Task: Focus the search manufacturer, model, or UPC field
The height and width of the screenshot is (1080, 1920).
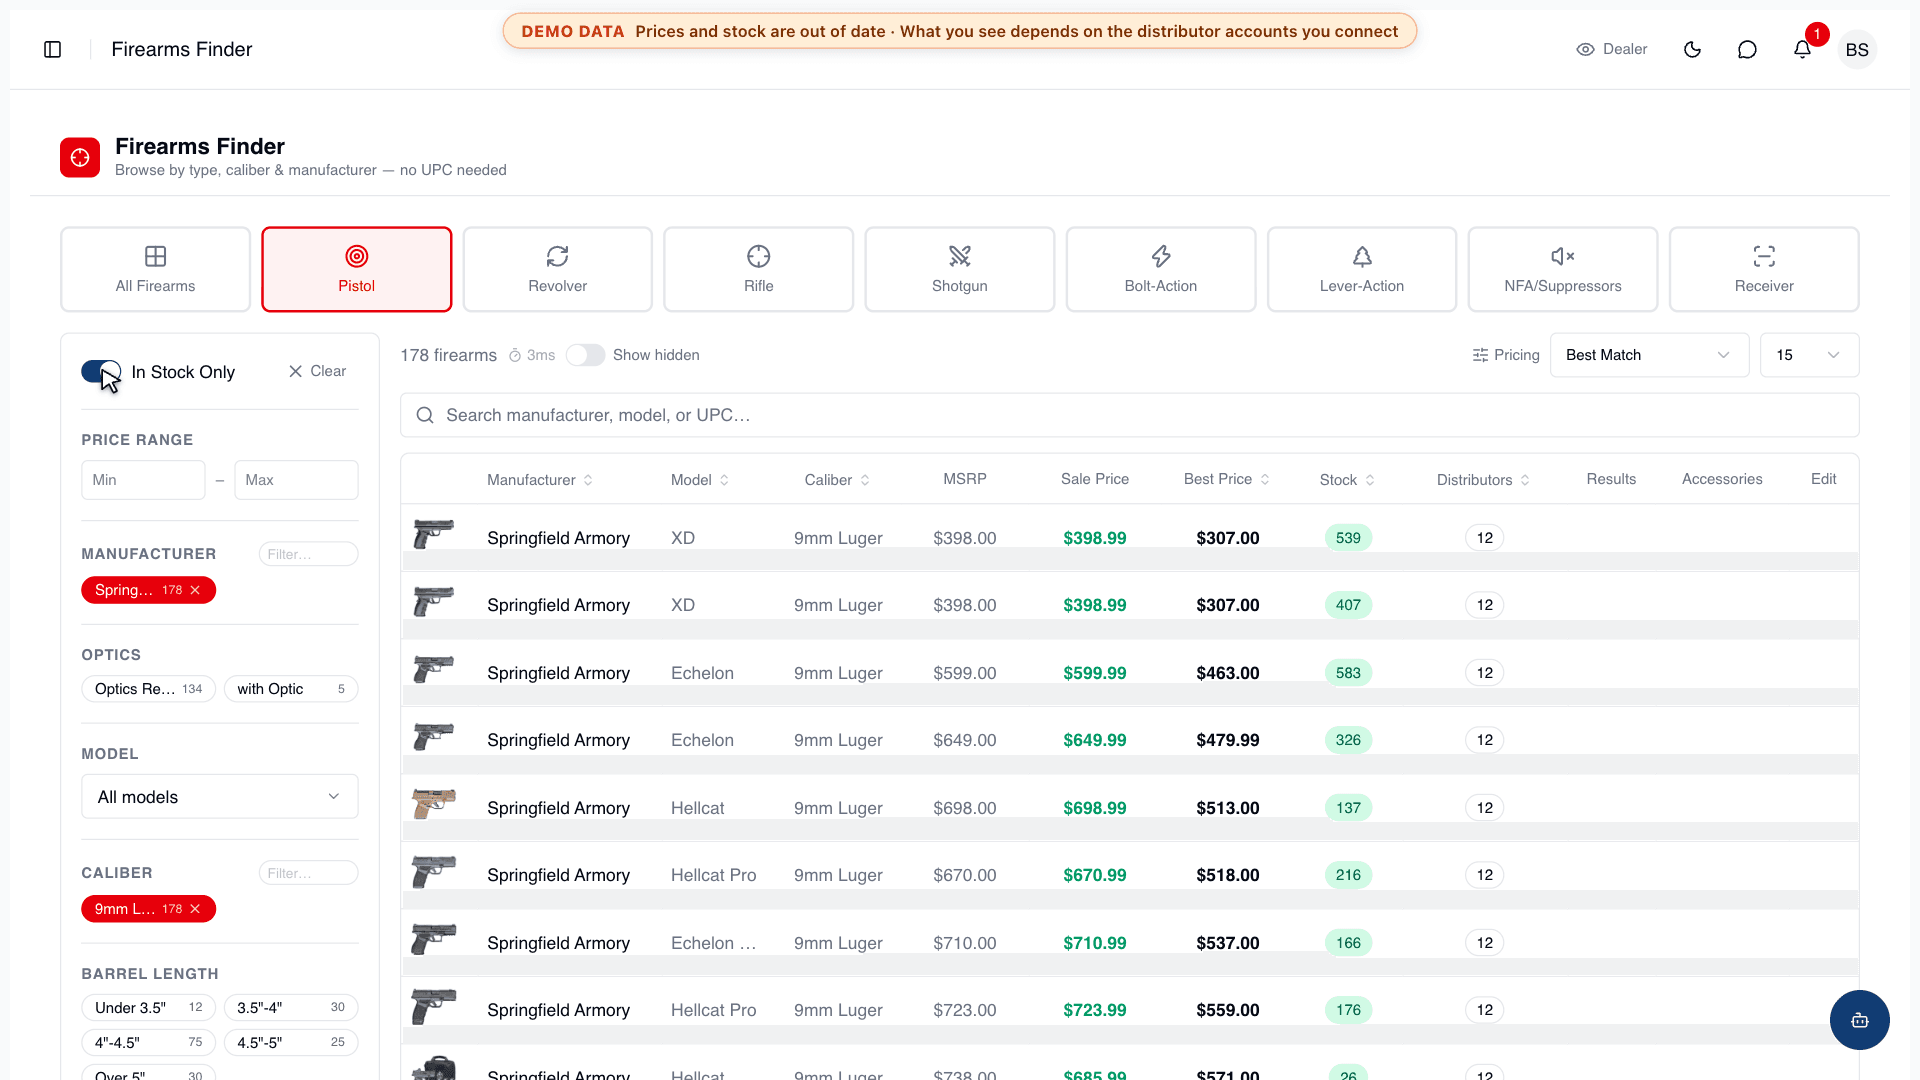Action: click(x=1129, y=415)
